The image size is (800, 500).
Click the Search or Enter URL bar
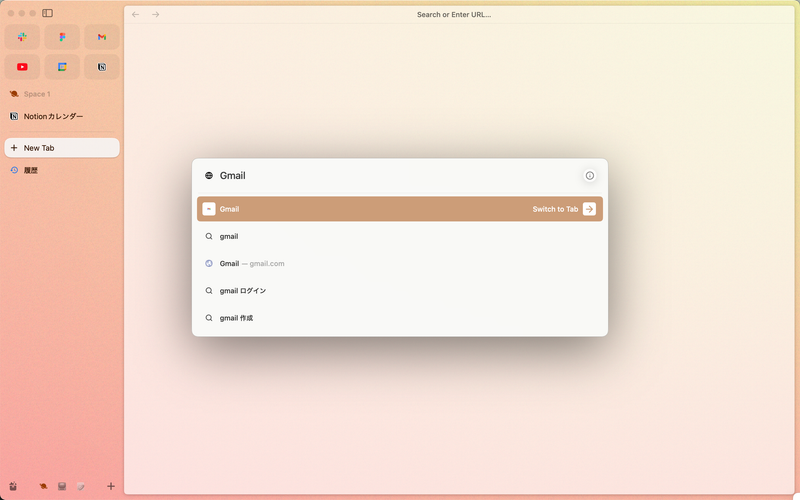pos(453,14)
